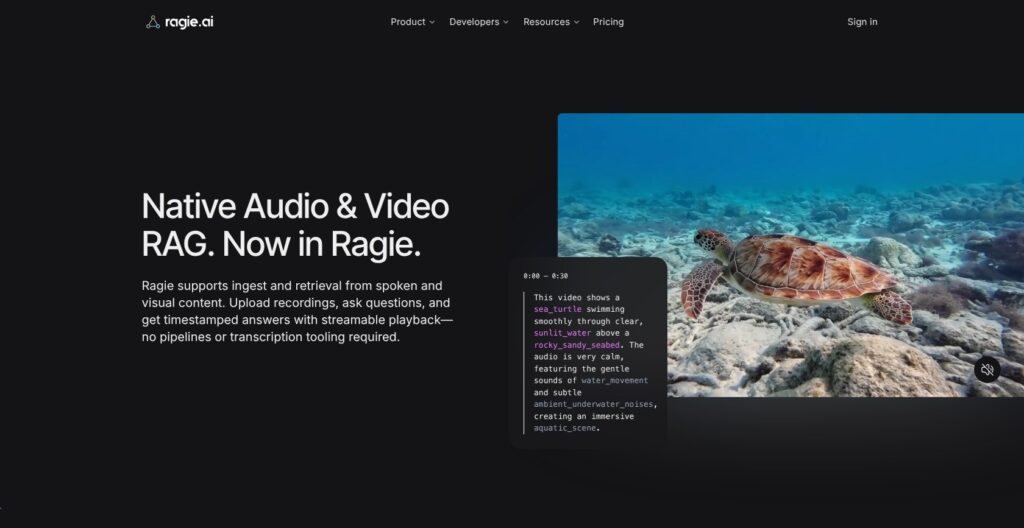Go to the Pricing page
This screenshot has width=1024, height=528.
608,22
